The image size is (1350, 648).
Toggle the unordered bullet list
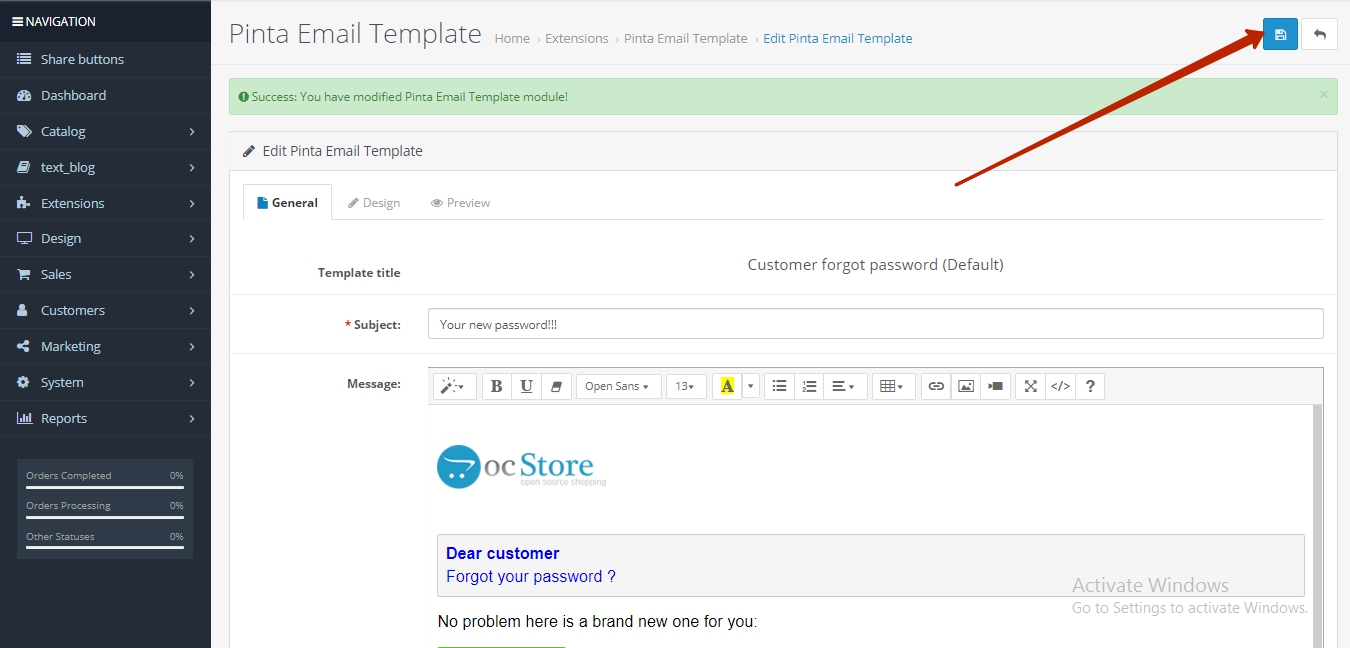coord(779,386)
